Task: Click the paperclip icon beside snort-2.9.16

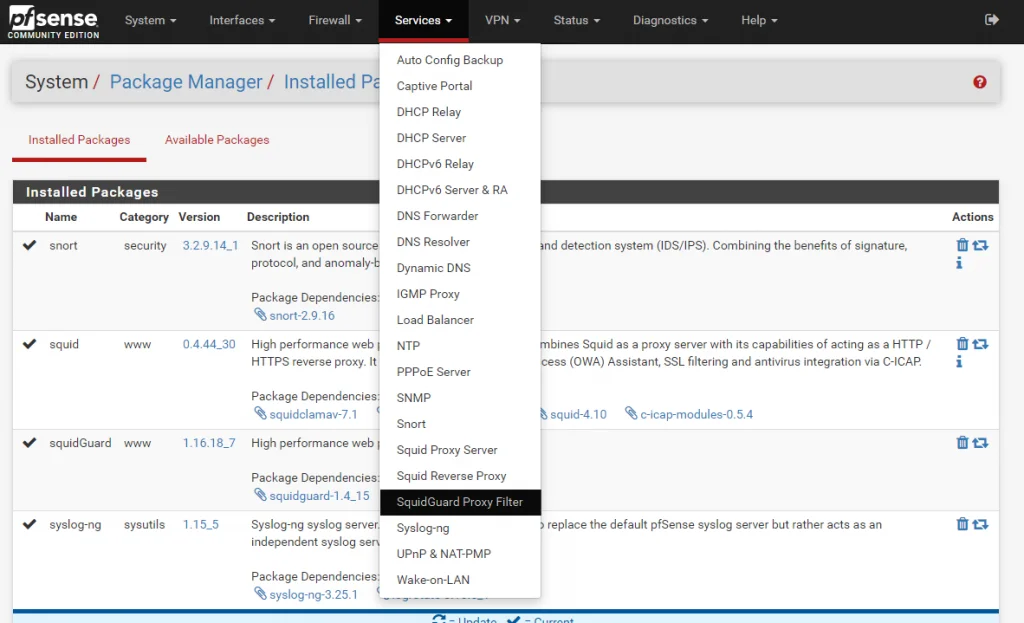Action: [x=260, y=315]
